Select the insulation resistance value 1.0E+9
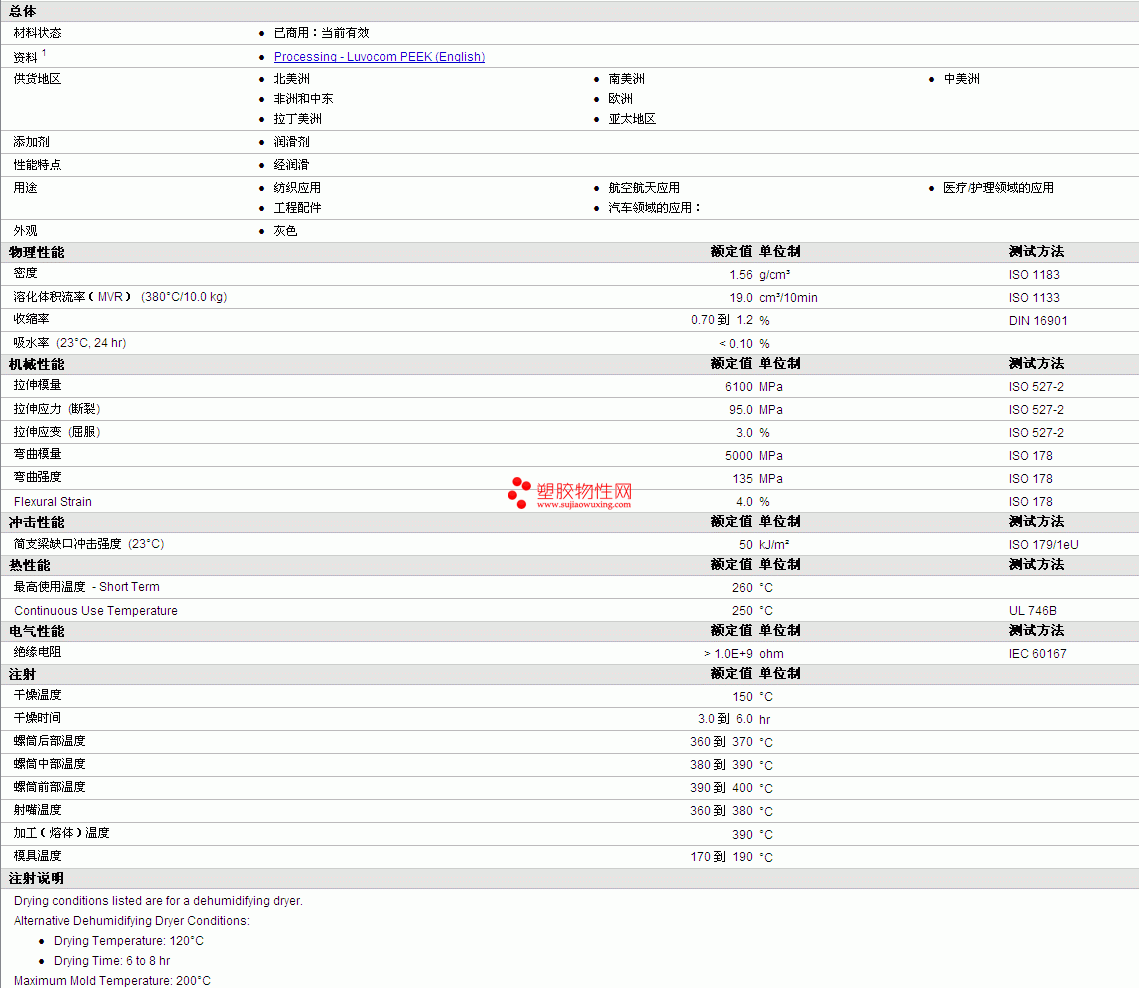 pyautogui.click(x=734, y=654)
